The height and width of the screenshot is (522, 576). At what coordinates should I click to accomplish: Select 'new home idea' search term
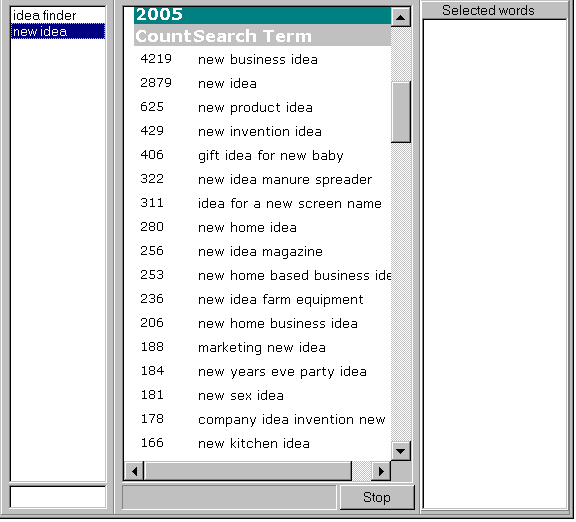247,227
